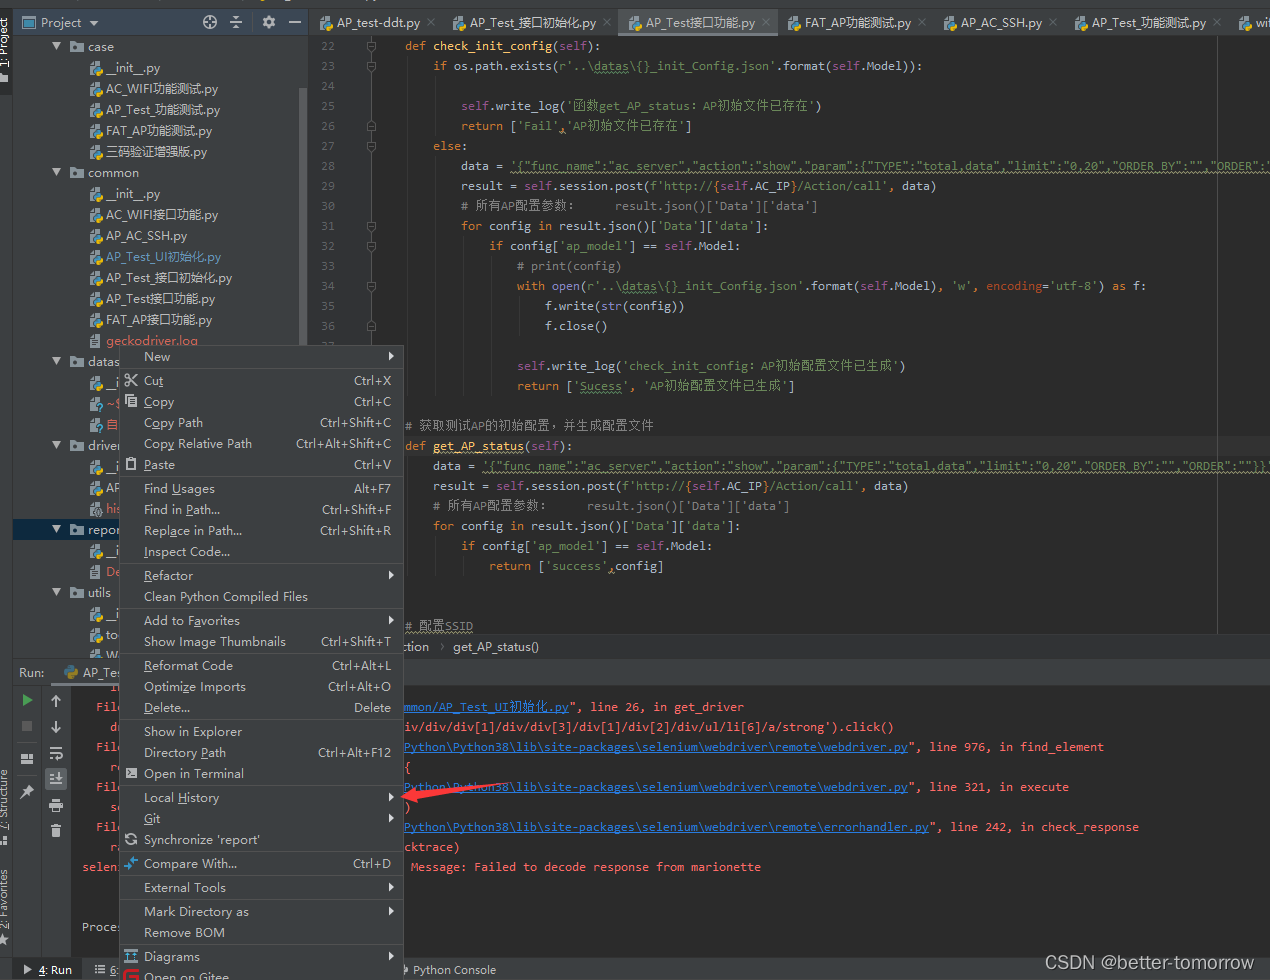Close the AP_test-ddt.py tab
This screenshot has width=1270, height=980.
431,22
